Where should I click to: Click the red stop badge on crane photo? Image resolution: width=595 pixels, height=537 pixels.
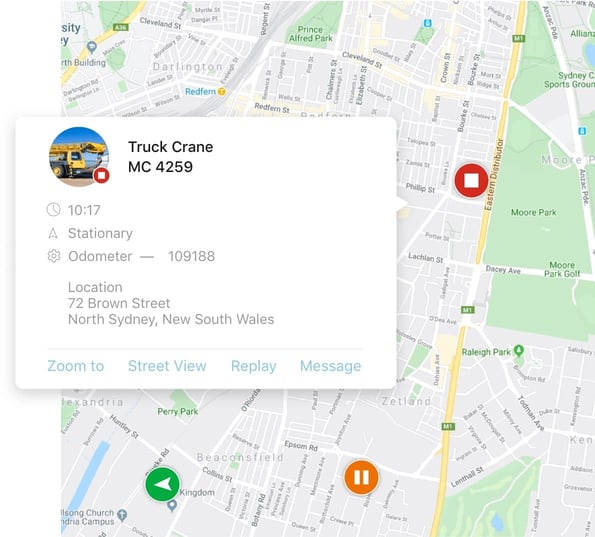(101, 175)
